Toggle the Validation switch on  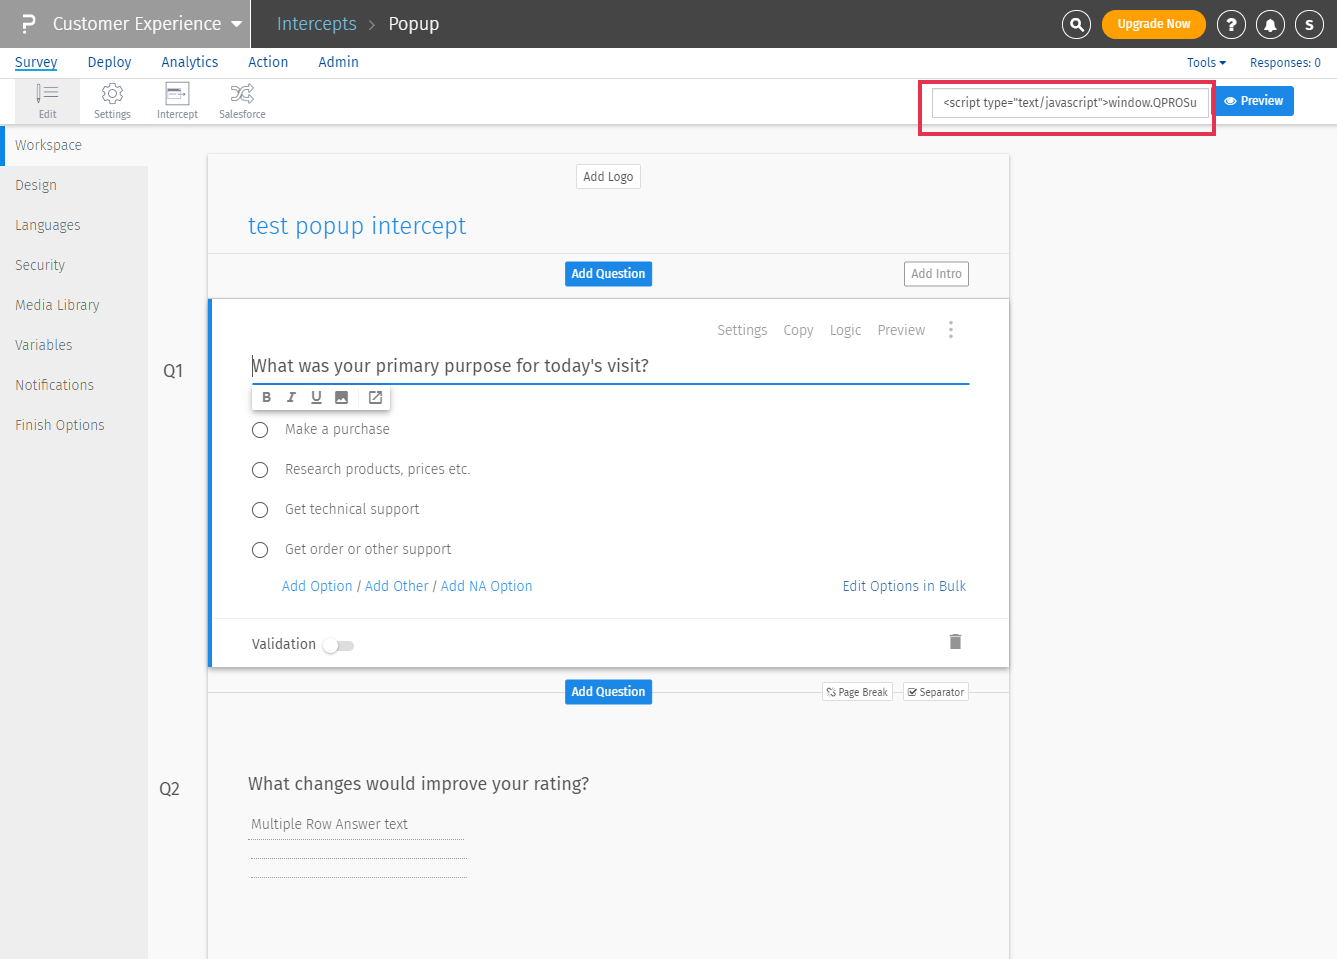point(338,645)
